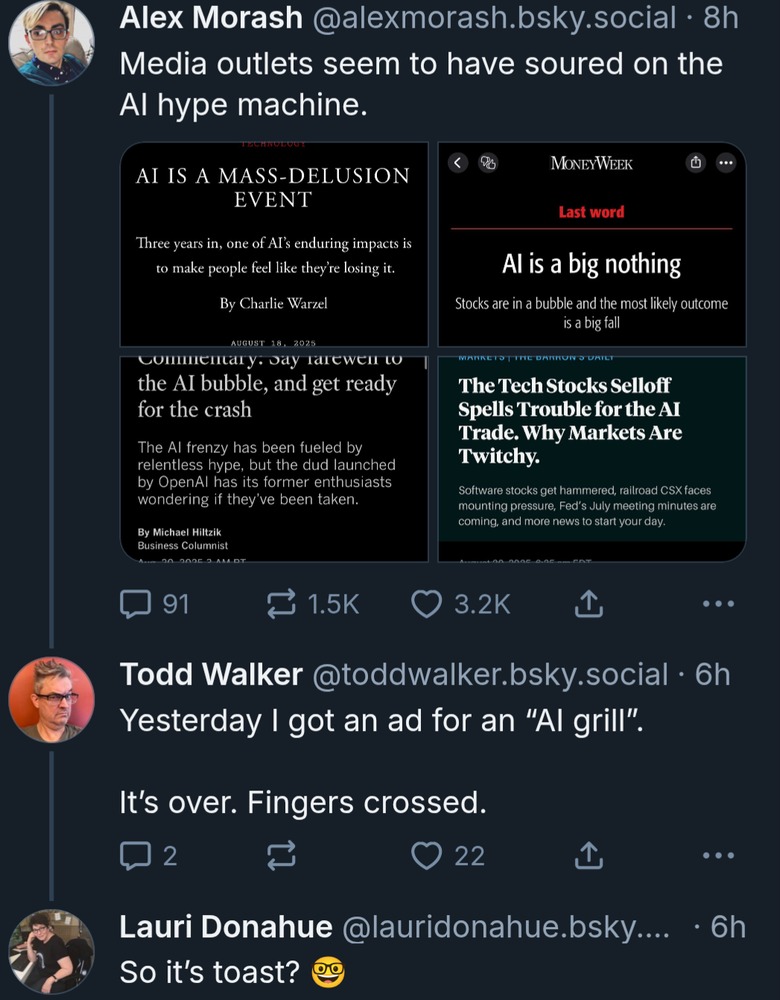The image size is (780, 1000).
Task: Share Todd Walker's post
Action: click(588, 855)
